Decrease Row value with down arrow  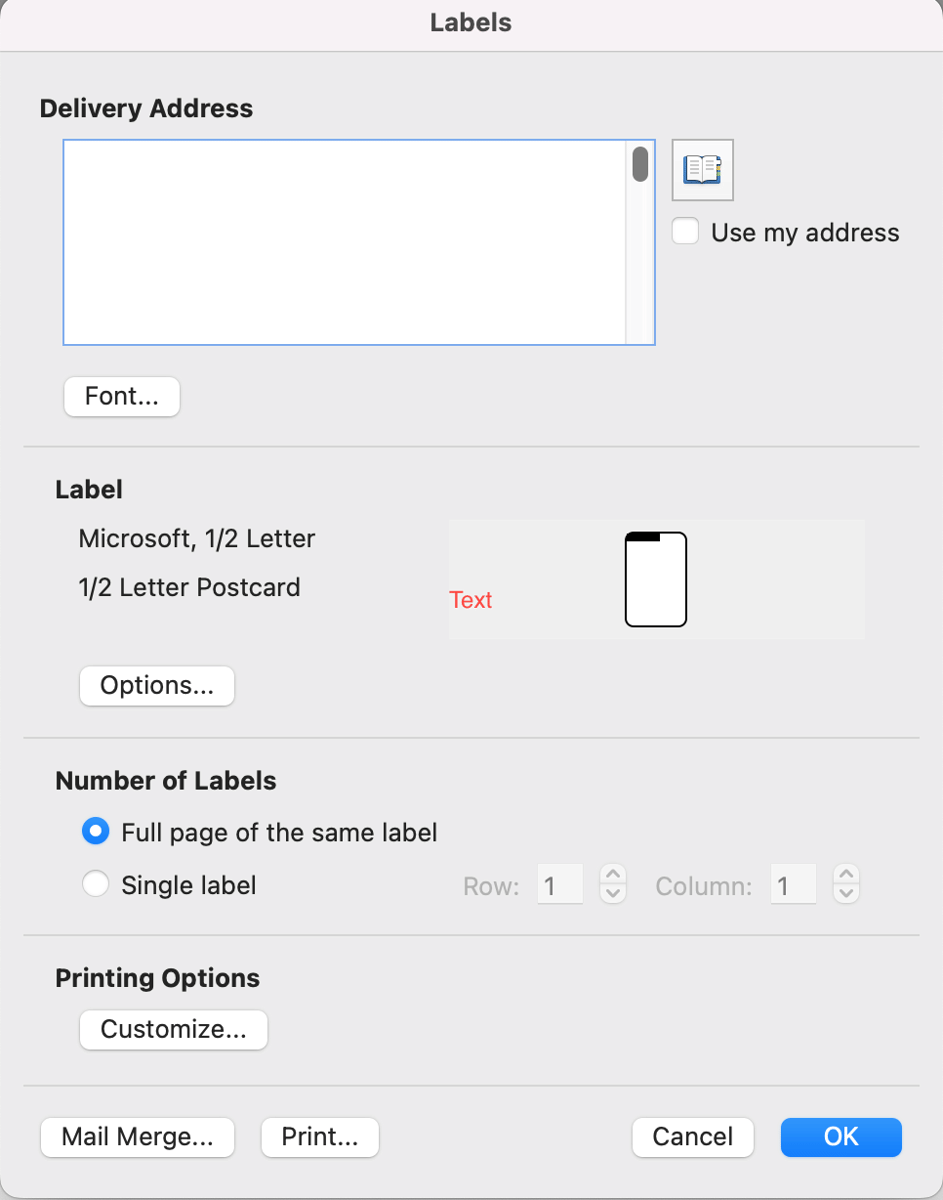click(x=613, y=894)
